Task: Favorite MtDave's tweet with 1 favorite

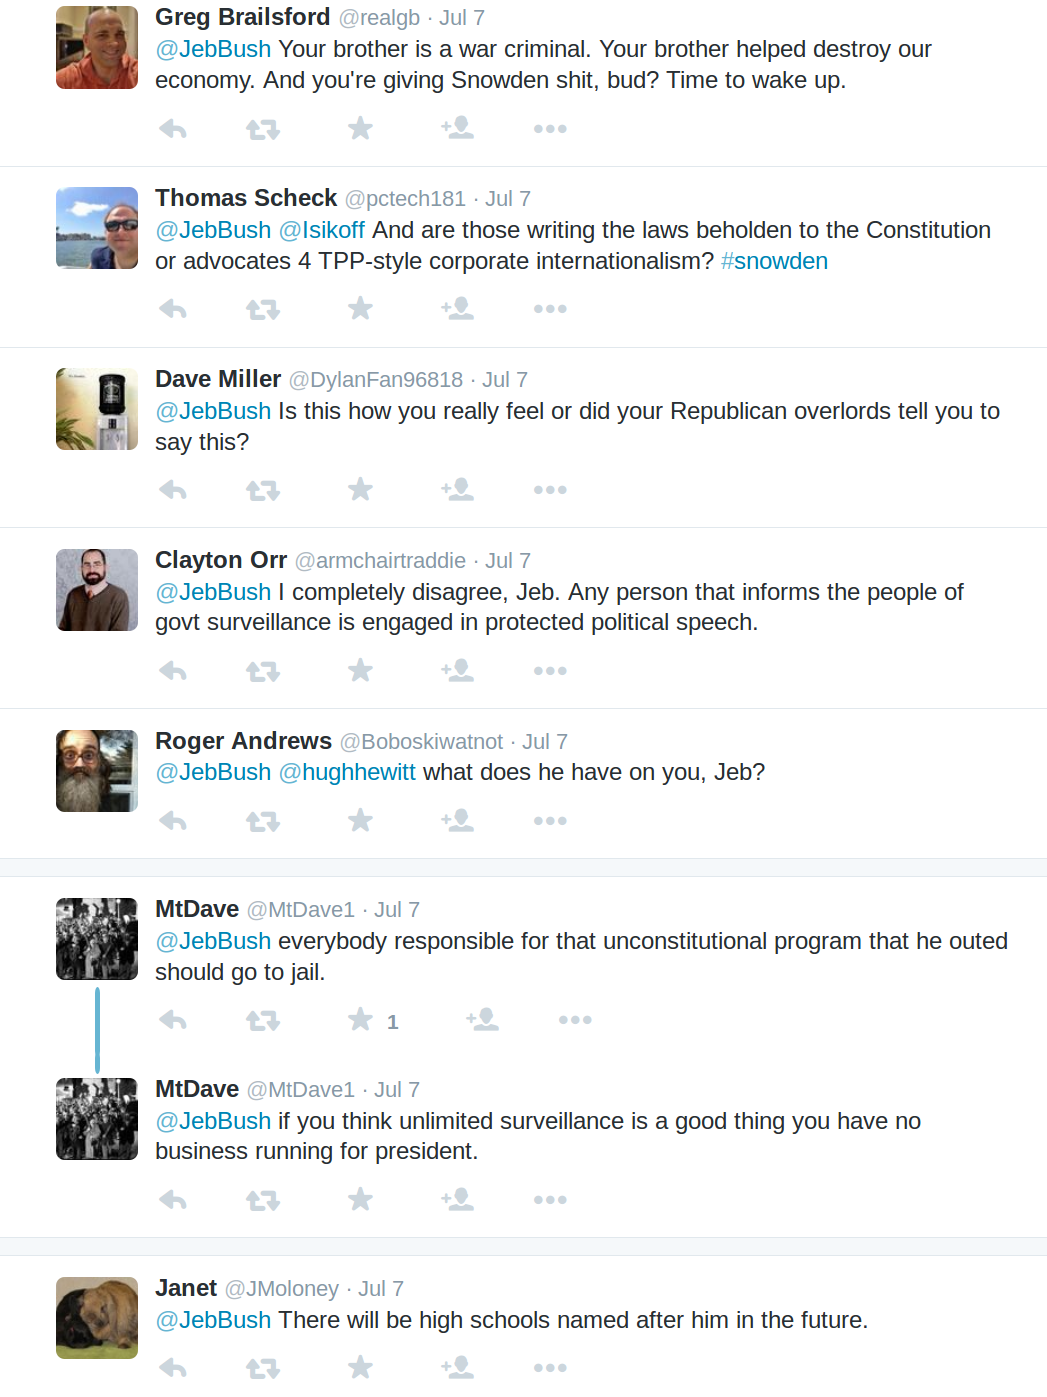Action: [x=360, y=1020]
